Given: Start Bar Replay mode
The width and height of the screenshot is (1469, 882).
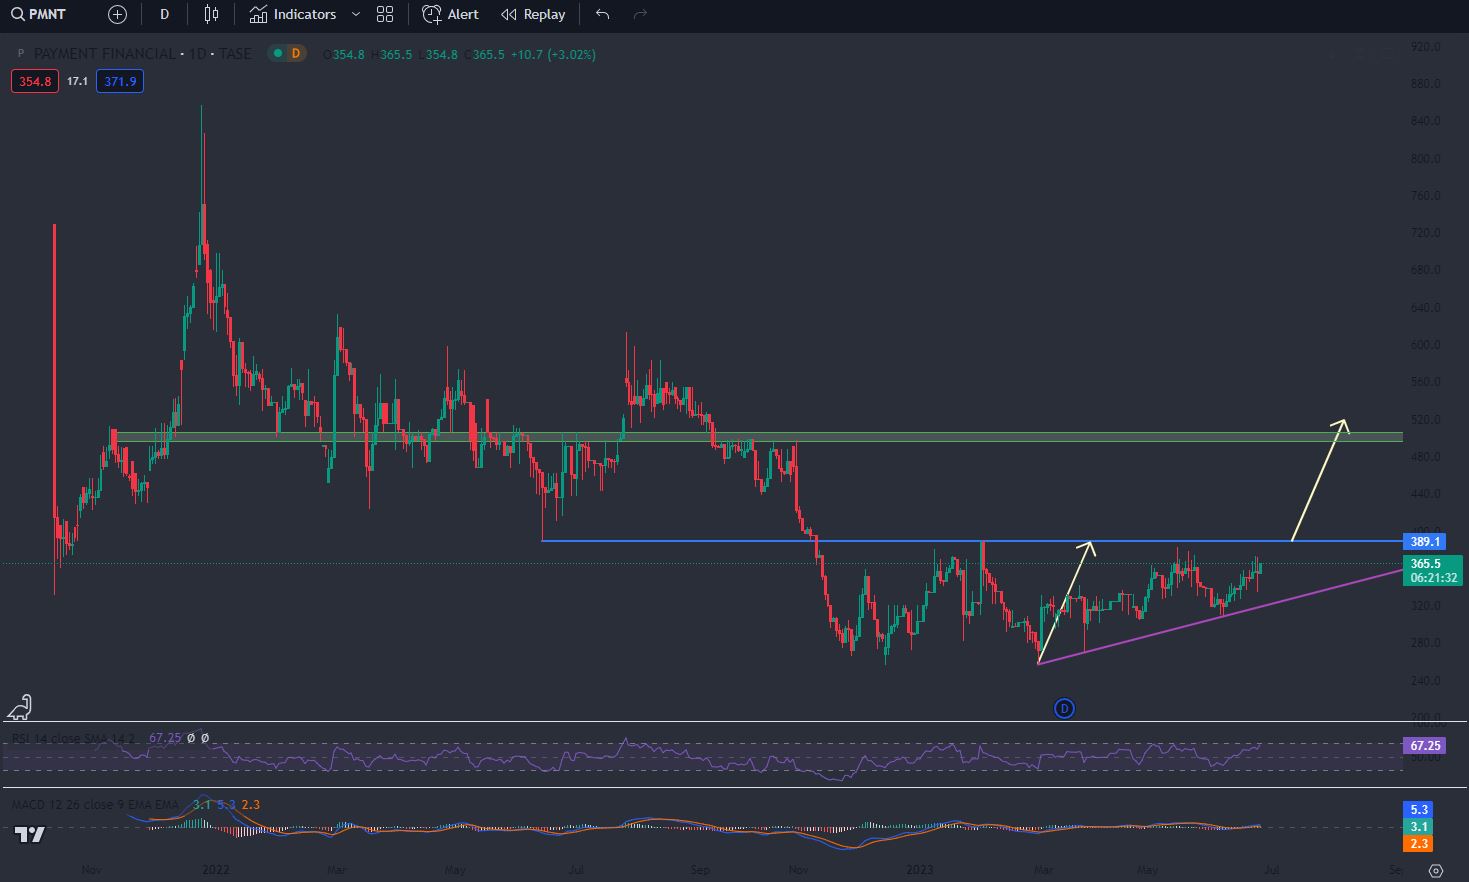Looking at the screenshot, I should [x=533, y=14].
